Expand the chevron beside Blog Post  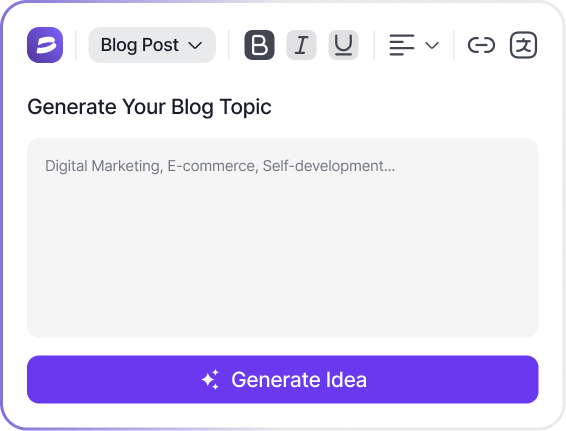[x=195, y=45]
